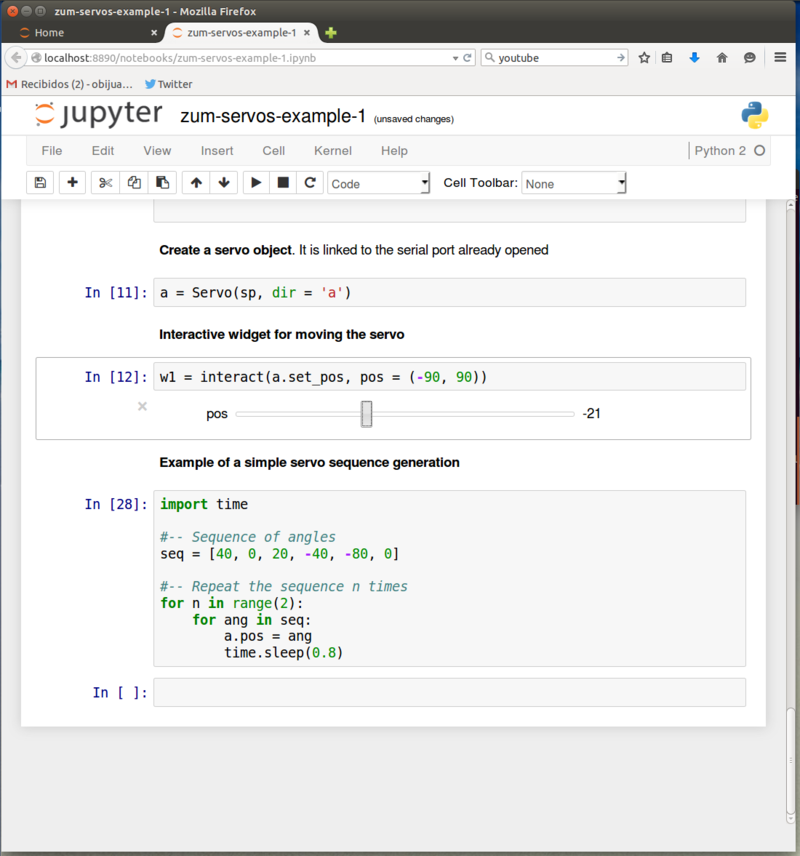Open the Insert menu
The height and width of the screenshot is (856, 800).
click(217, 151)
